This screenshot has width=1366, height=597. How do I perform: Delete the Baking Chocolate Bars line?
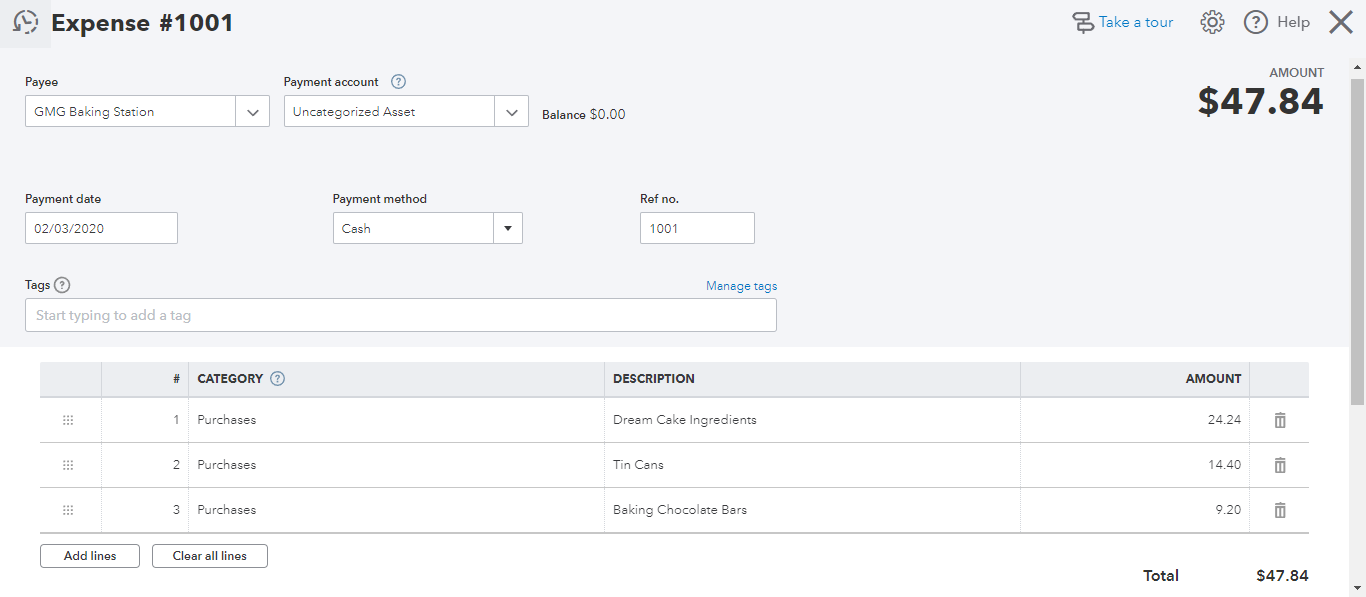point(1279,510)
